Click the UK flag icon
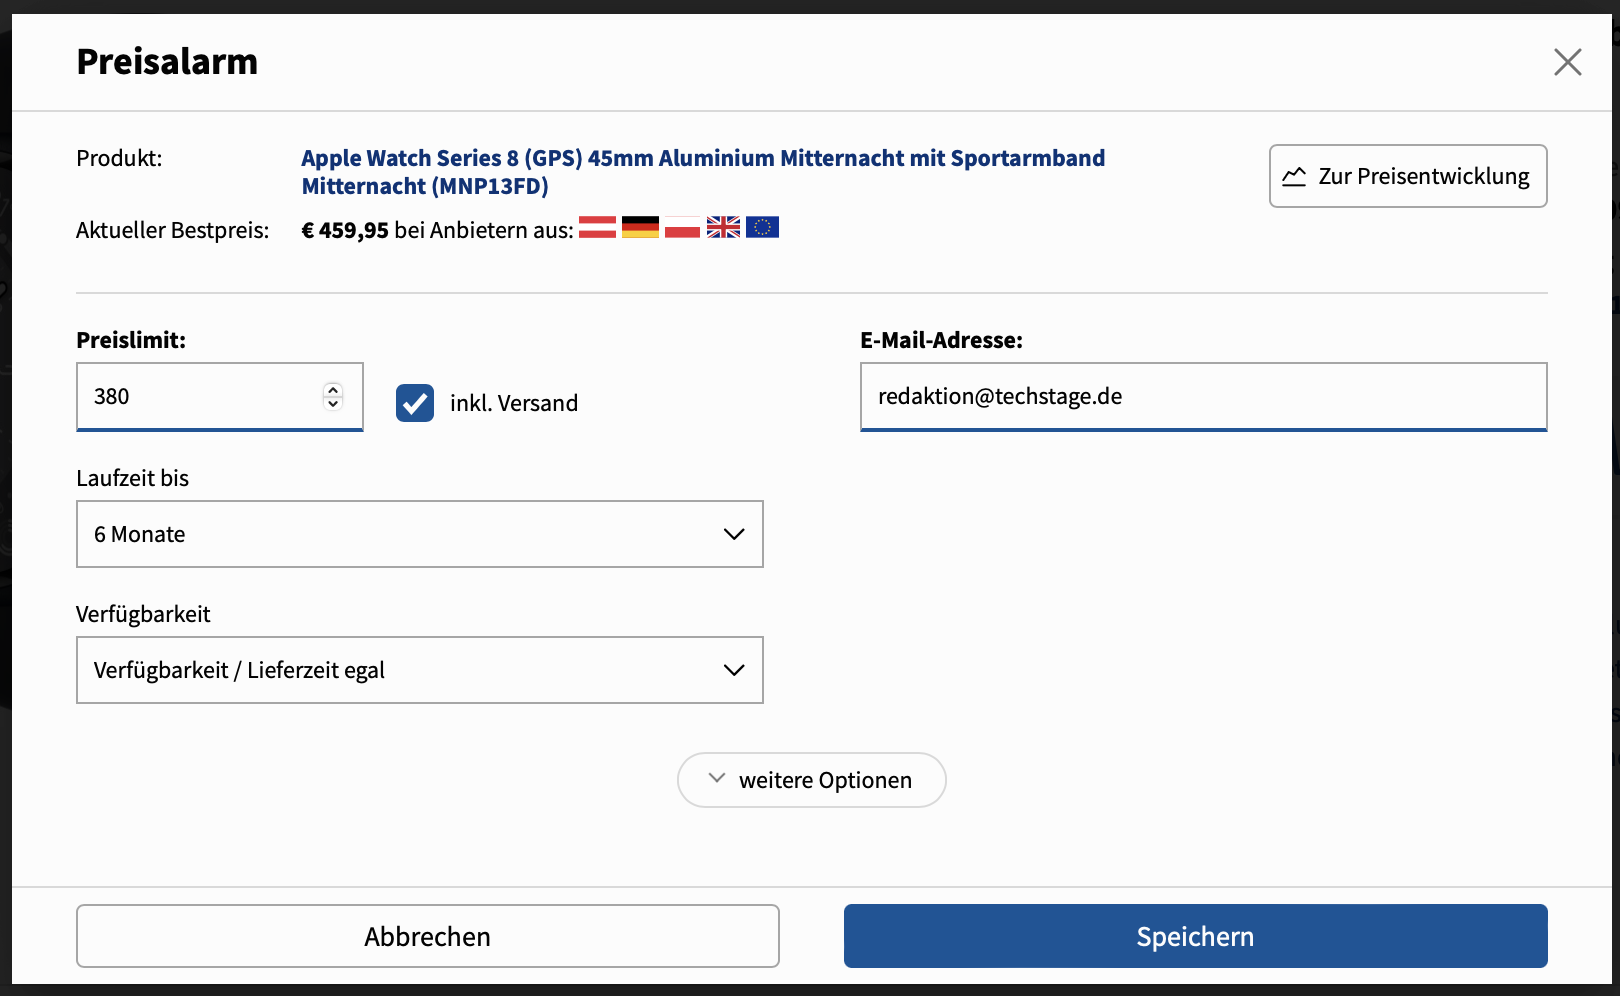The image size is (1620, 996). [x=723, y=228]
